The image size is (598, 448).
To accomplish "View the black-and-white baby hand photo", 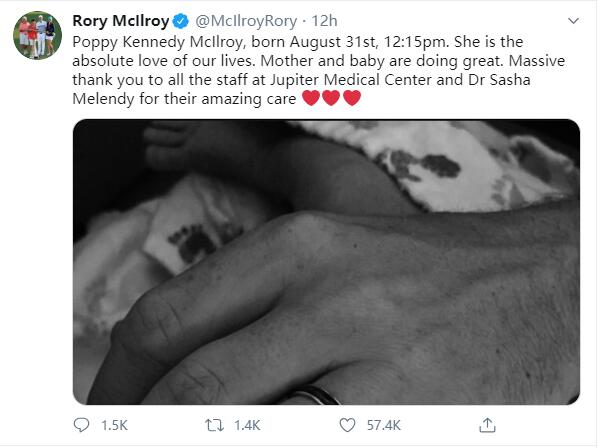I will [x=326, y=262].
